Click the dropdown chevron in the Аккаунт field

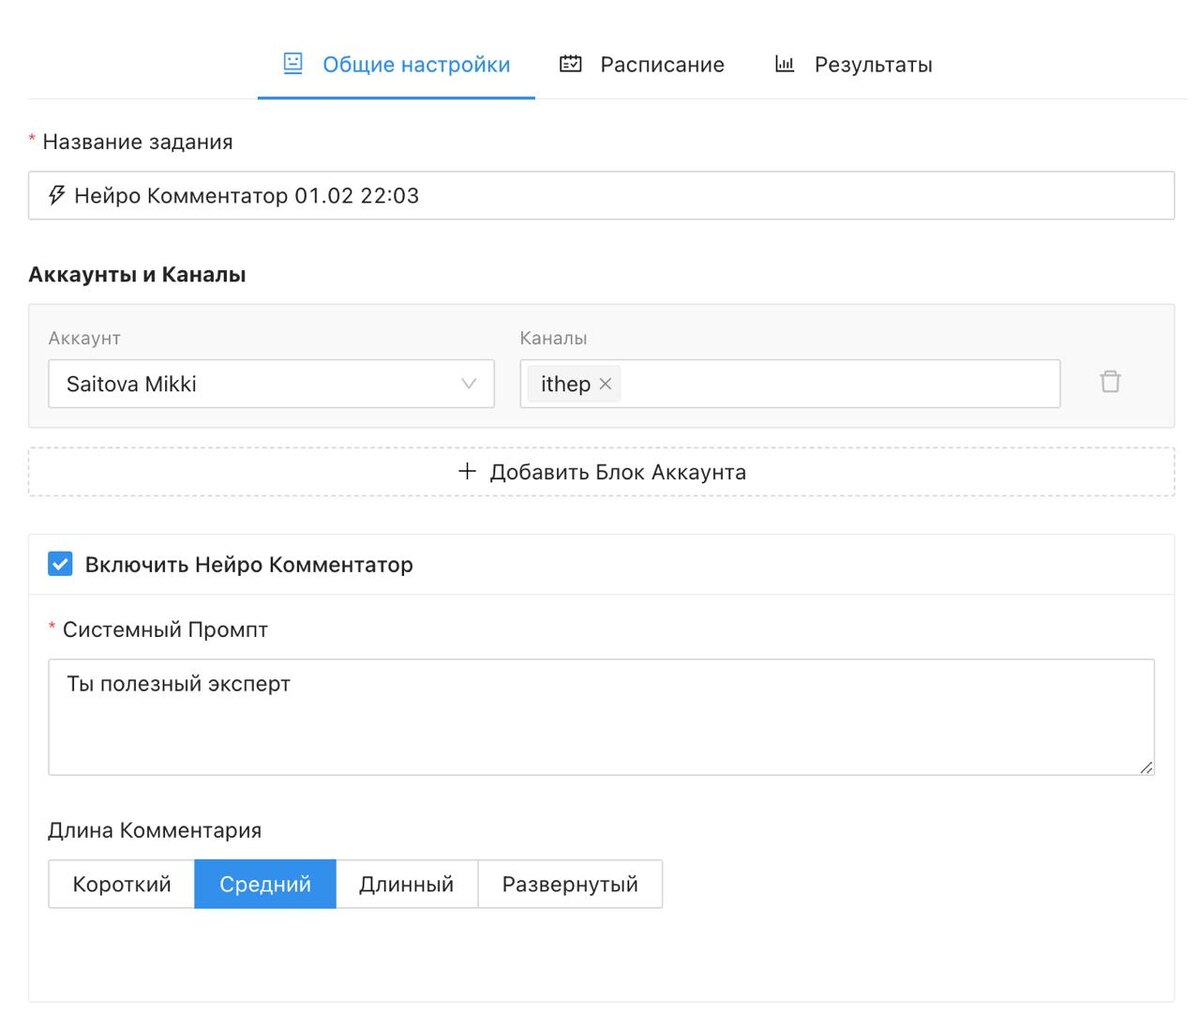tap(468, 384)
